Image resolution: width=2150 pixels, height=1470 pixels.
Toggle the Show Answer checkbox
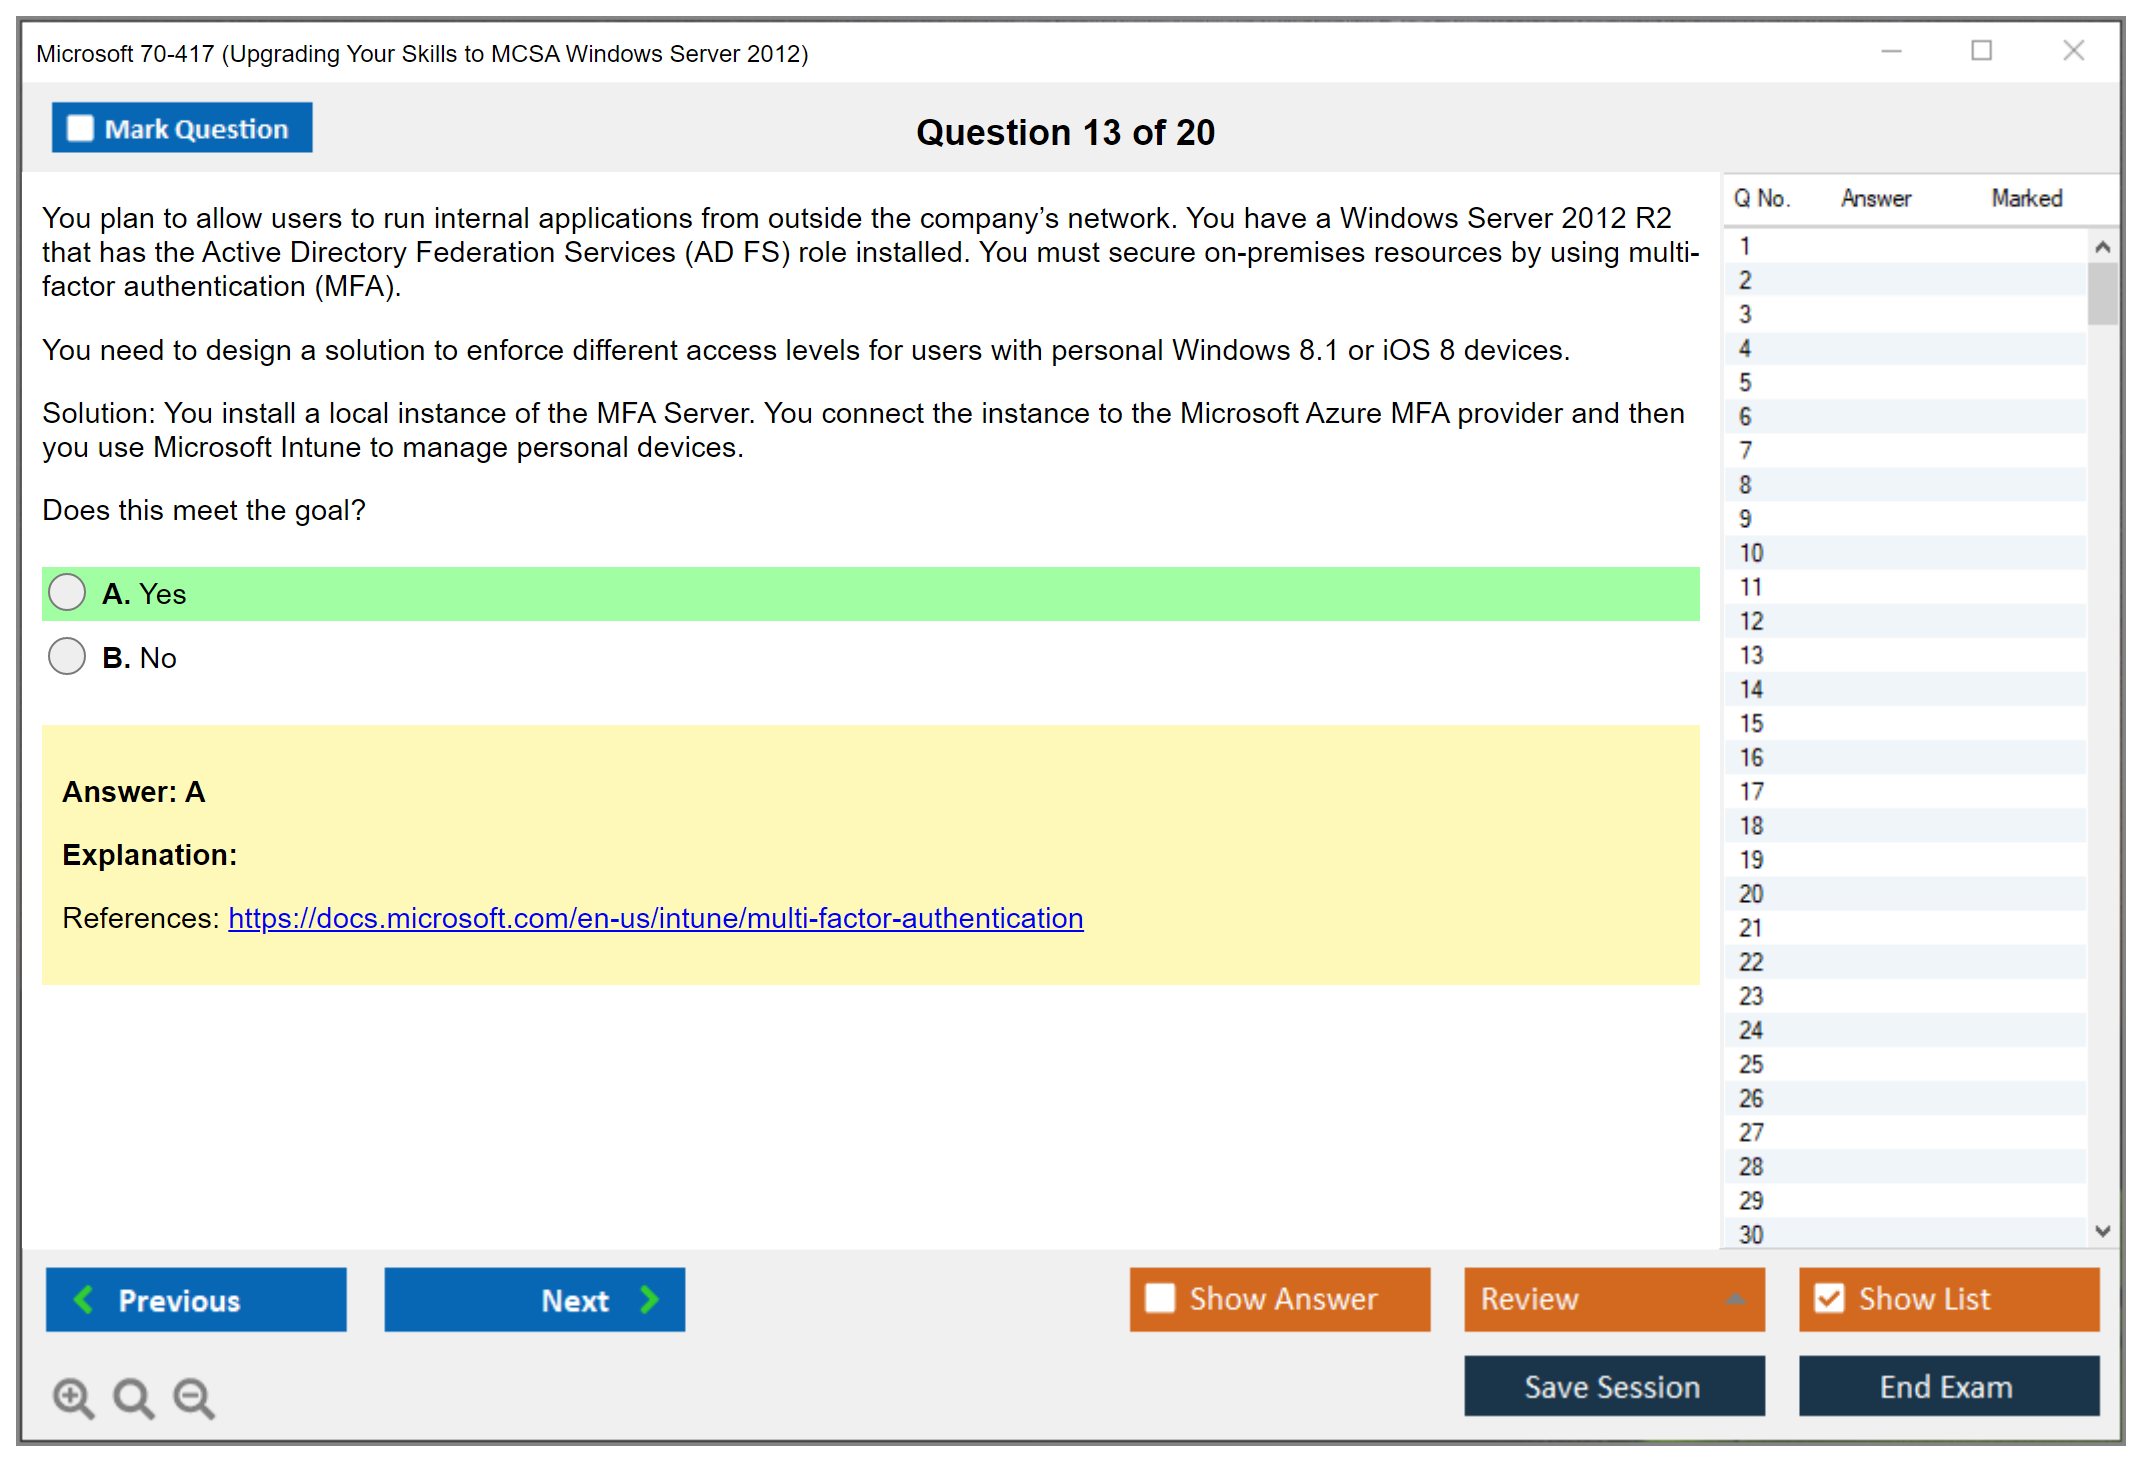tap(1160, 1298)
